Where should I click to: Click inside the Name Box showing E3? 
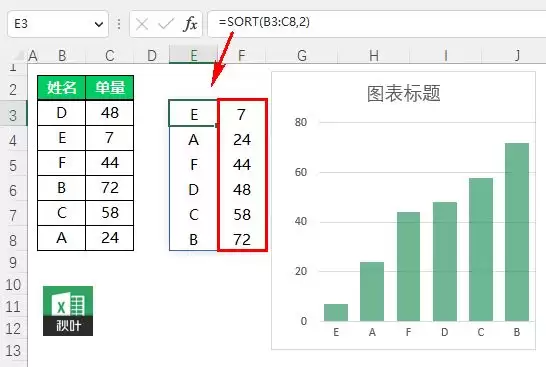[x=50, y=24]
